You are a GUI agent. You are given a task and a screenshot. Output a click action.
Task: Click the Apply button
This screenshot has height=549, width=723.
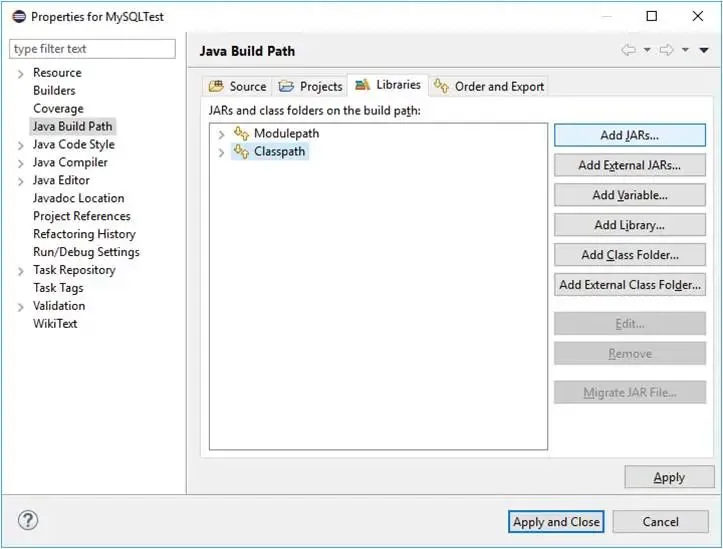669,477
